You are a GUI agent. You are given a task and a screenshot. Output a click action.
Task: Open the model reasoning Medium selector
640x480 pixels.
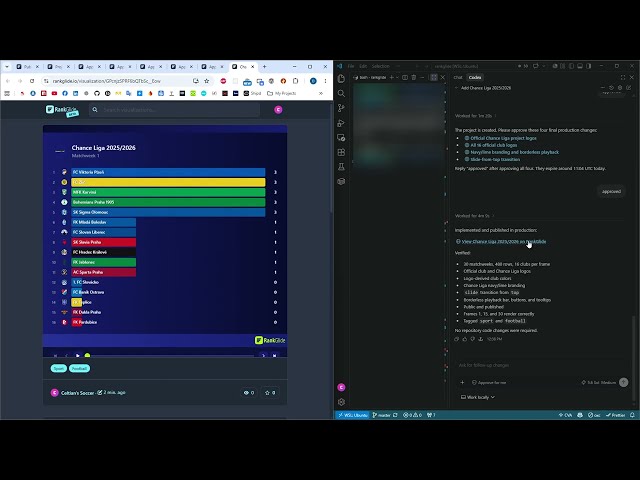599,382
